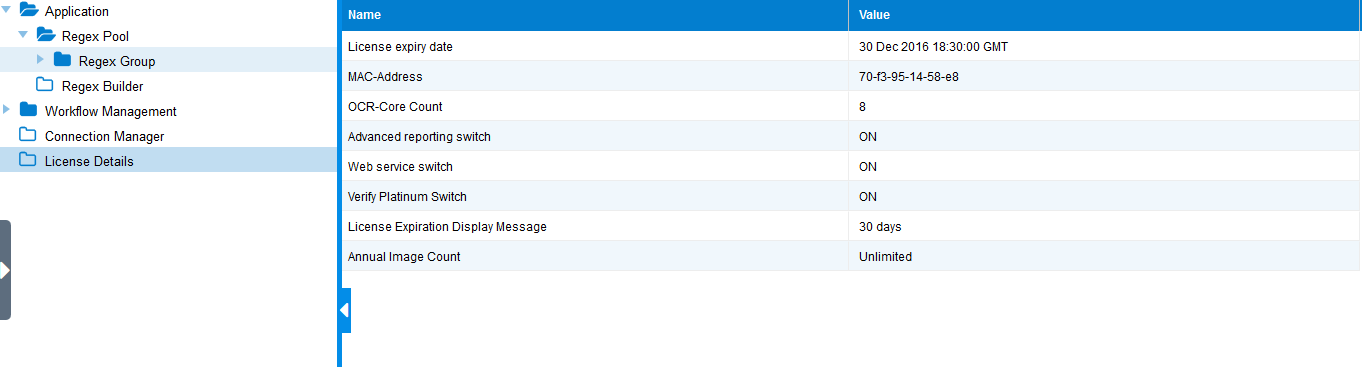
Task: Click the MAC-Address value cell
Action: [1105, 76]
